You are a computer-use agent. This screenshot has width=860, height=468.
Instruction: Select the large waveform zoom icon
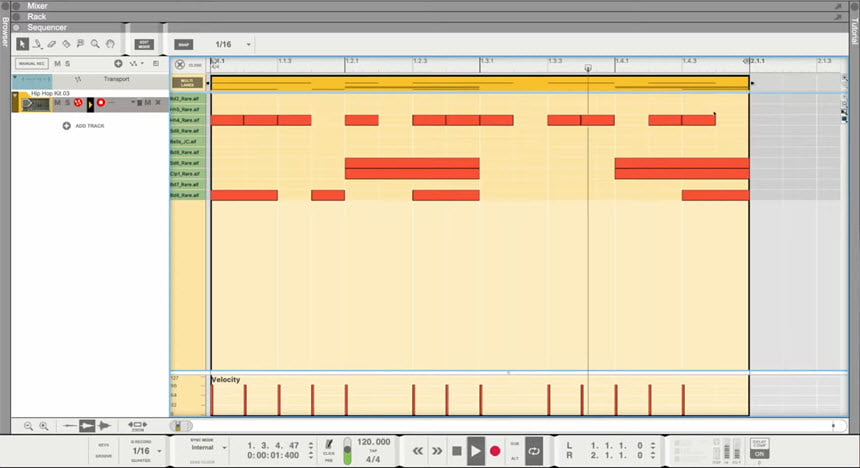(x=104, y=426)
